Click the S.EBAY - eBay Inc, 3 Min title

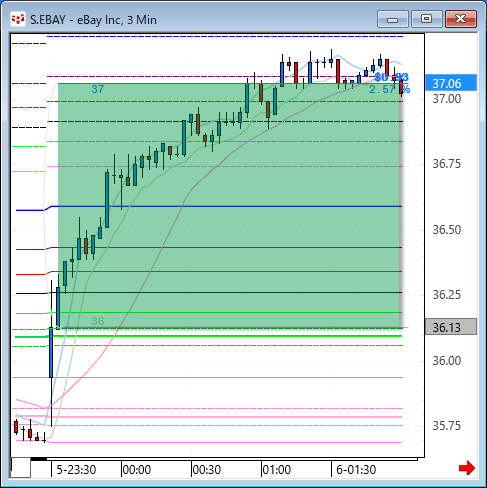coord(93,20)
